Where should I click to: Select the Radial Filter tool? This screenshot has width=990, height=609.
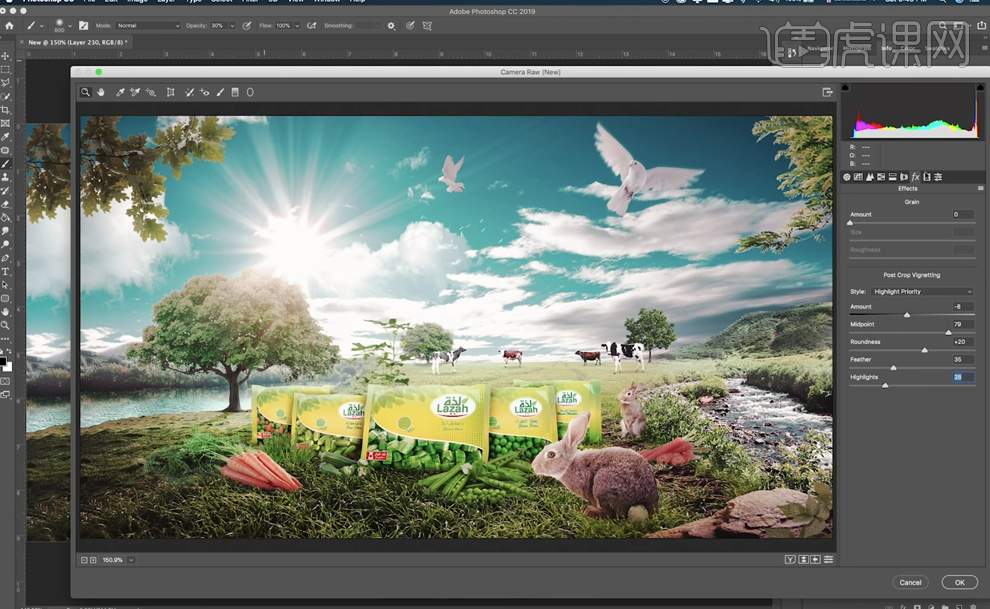[x=250, y=92]
